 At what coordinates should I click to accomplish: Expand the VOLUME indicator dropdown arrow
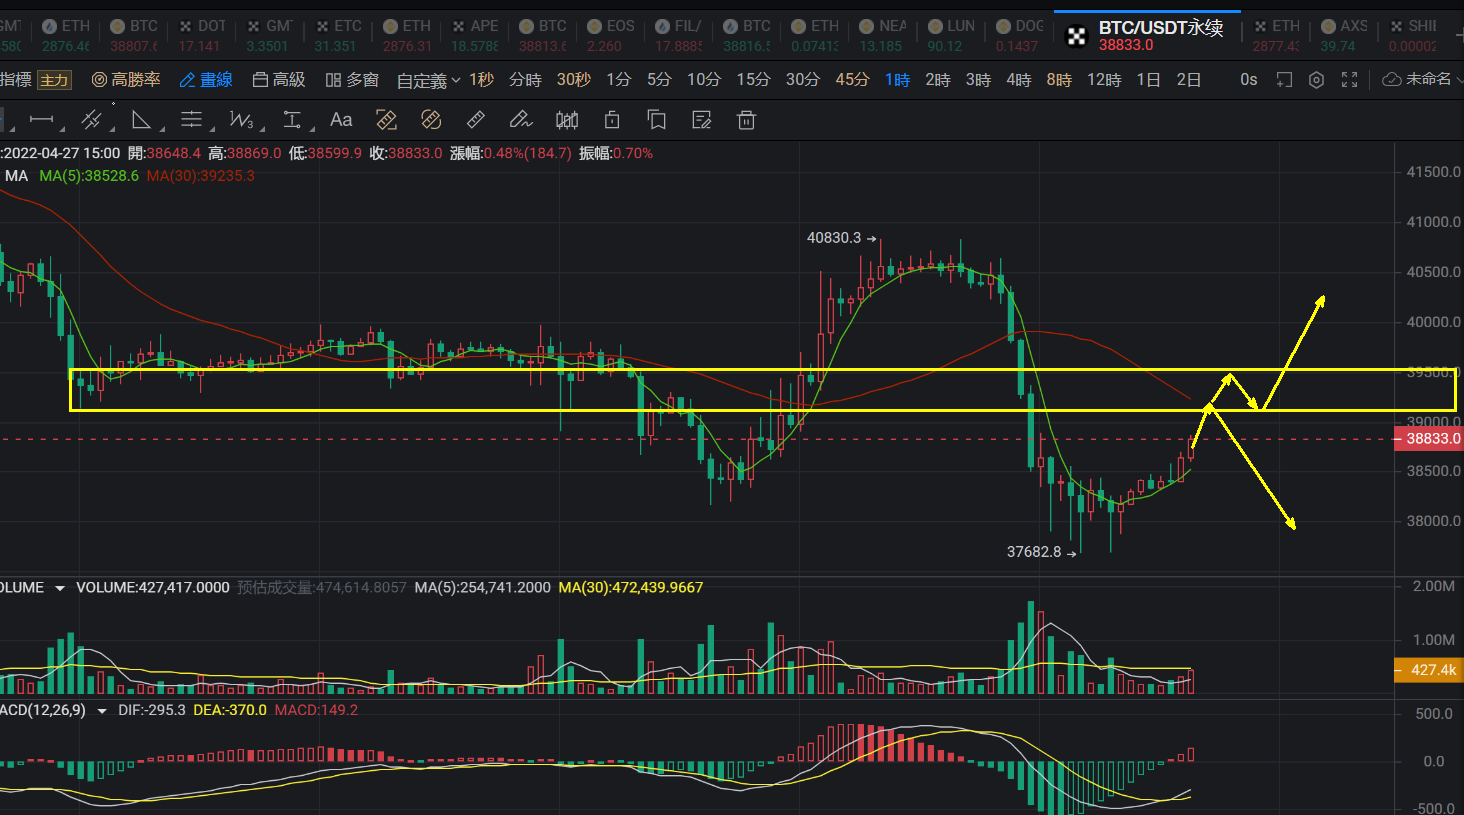pos(60,588)
